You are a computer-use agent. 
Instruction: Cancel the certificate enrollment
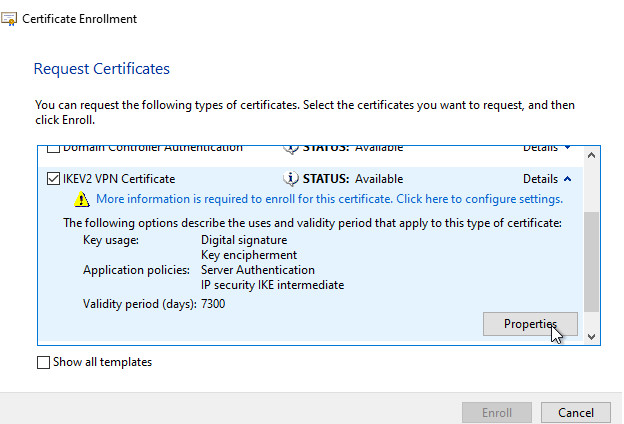point(575,412)
